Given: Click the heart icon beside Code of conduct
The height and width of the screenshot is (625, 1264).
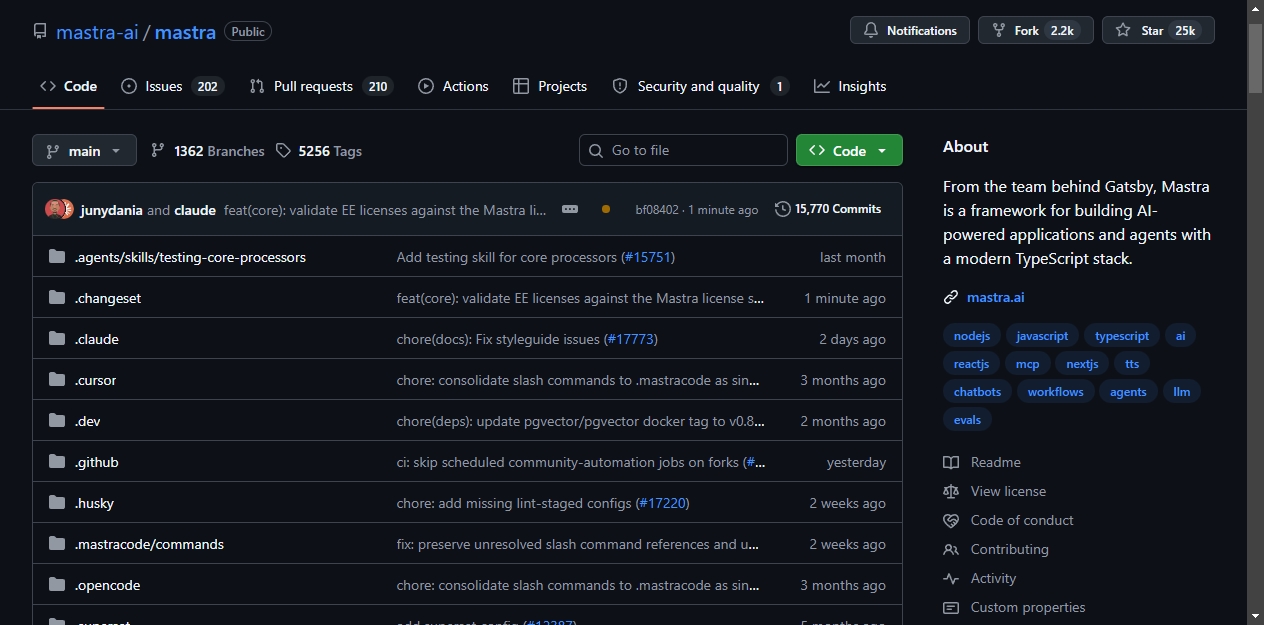Looking at the screenshot, I should point(951,520).
